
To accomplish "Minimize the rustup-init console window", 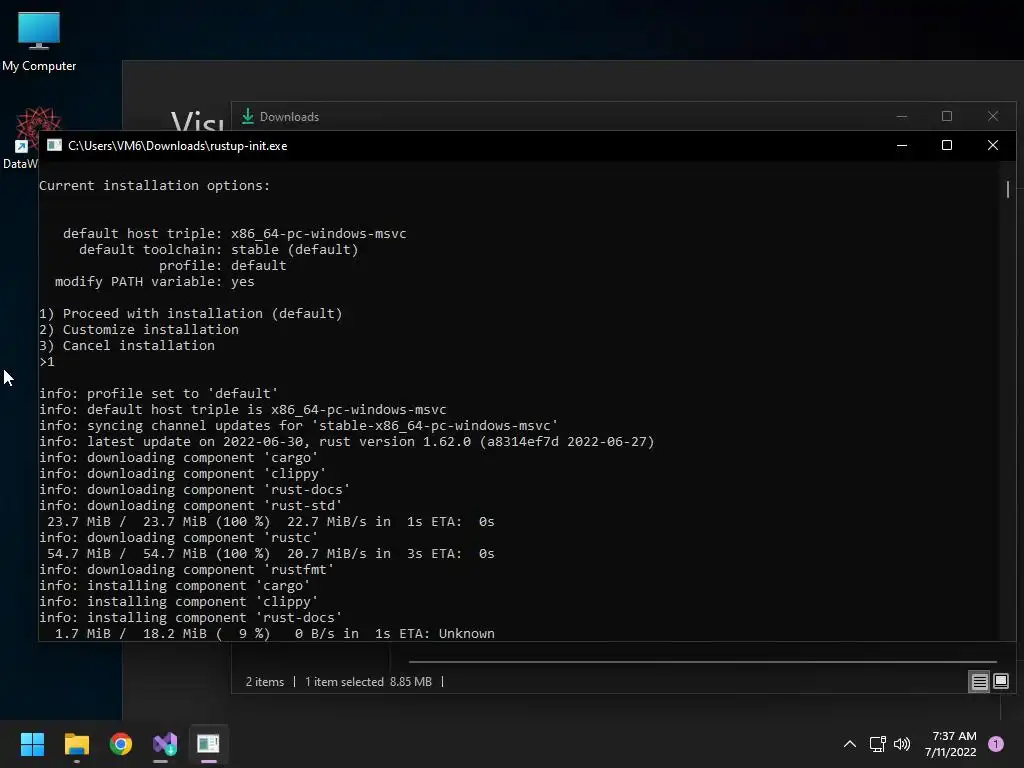I will (x=902, y=146).
